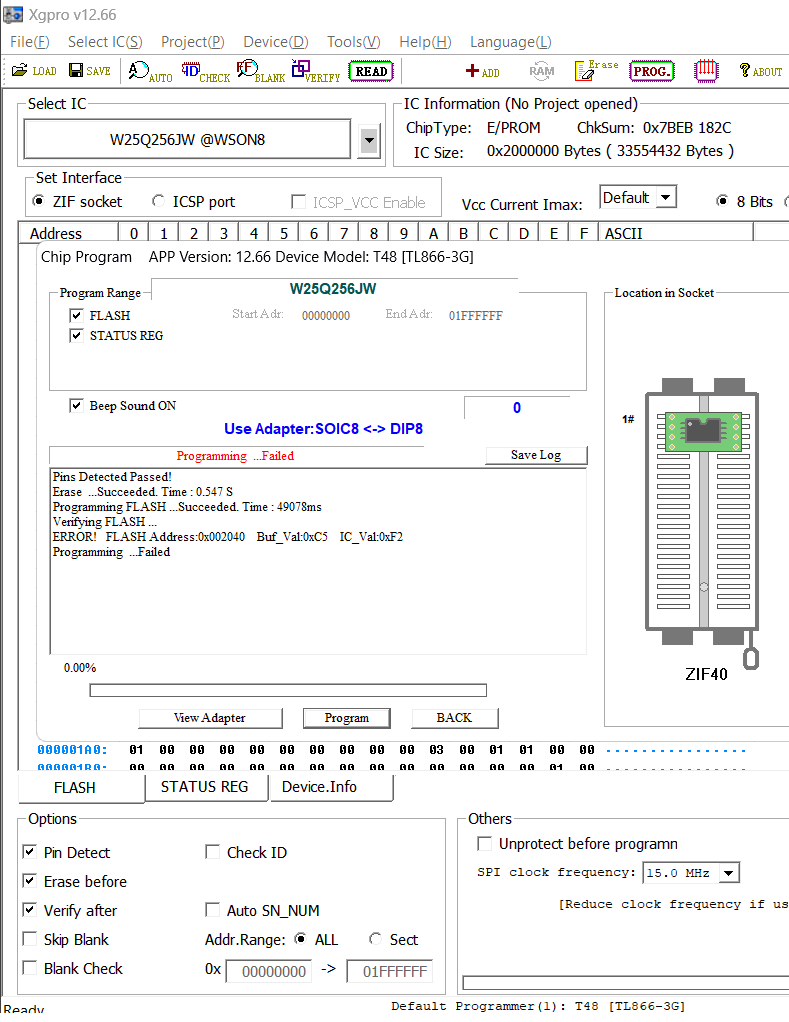Click the ChkSum 0x7BEB 182C value
This screenshot has height=1022, width=789.
(687, 128)
